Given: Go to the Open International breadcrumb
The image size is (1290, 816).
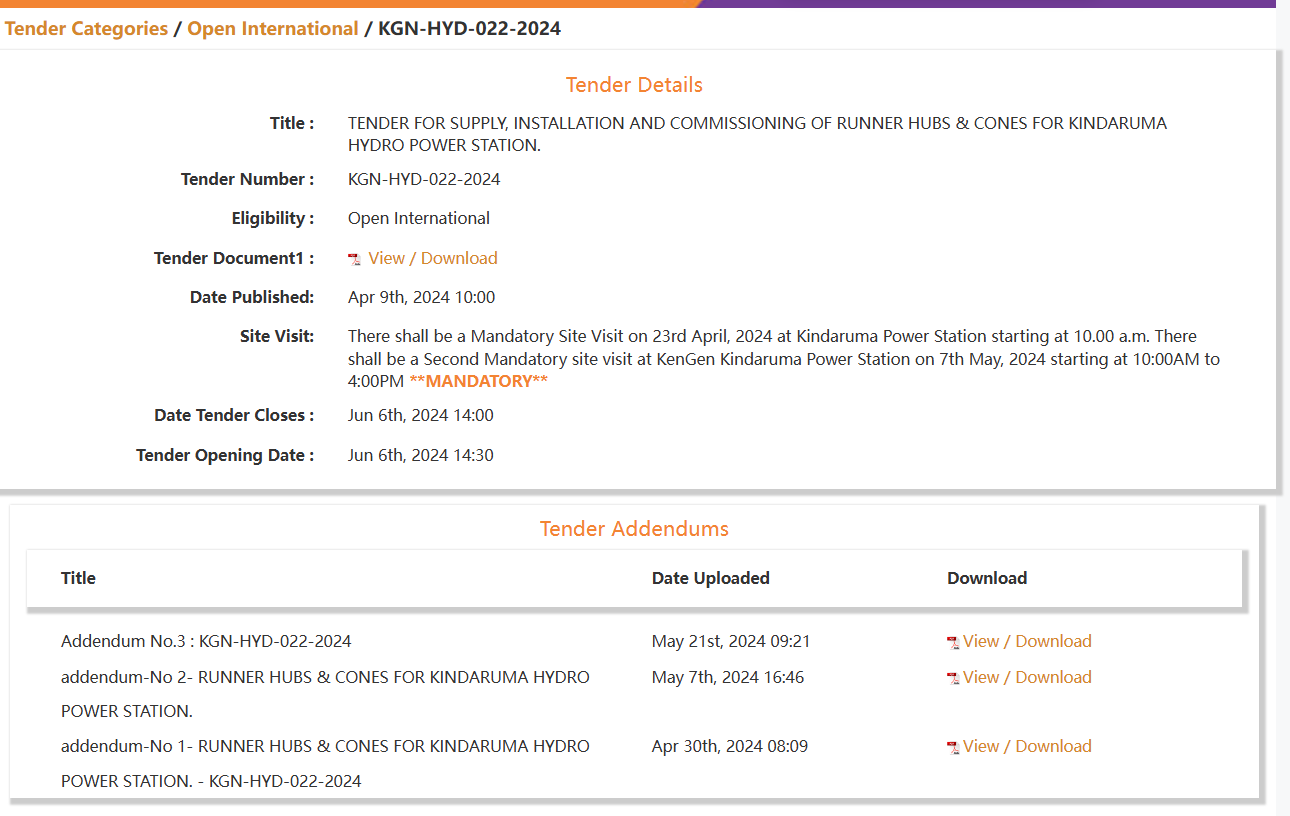Looking at the screenshot, I should pyautogui.click(x=273, y=29).
